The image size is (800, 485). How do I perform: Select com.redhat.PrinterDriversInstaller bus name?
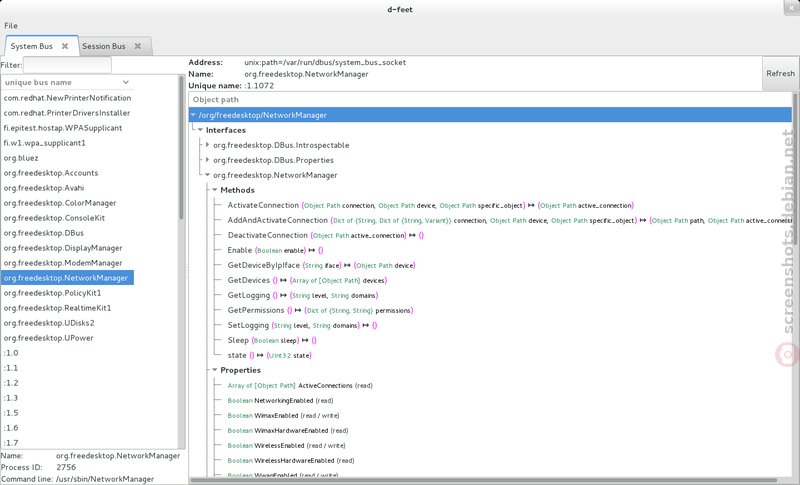click(x=67, y=113)
